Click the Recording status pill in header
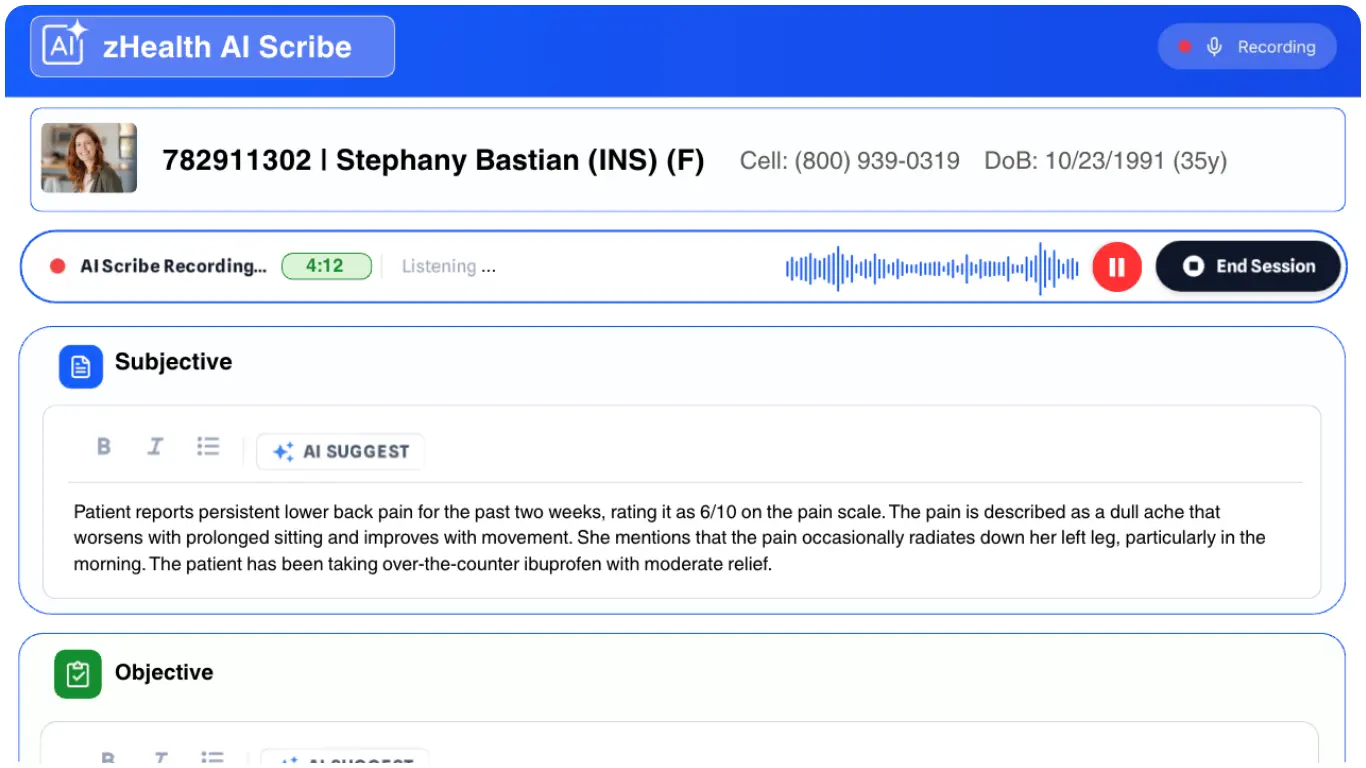 [1246, 47]
